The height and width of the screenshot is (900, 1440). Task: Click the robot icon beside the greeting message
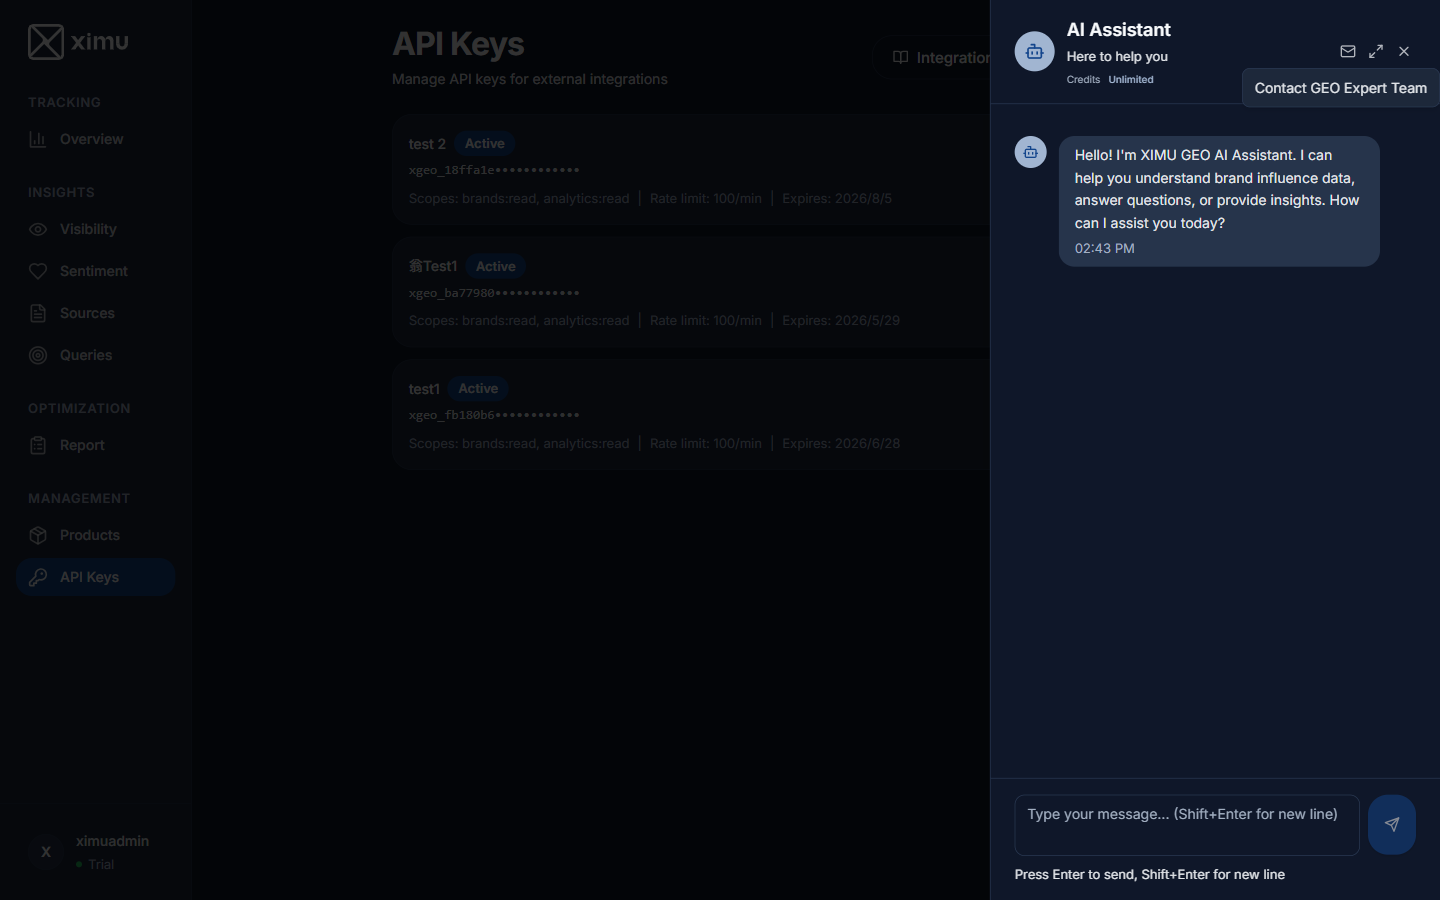1031,152
